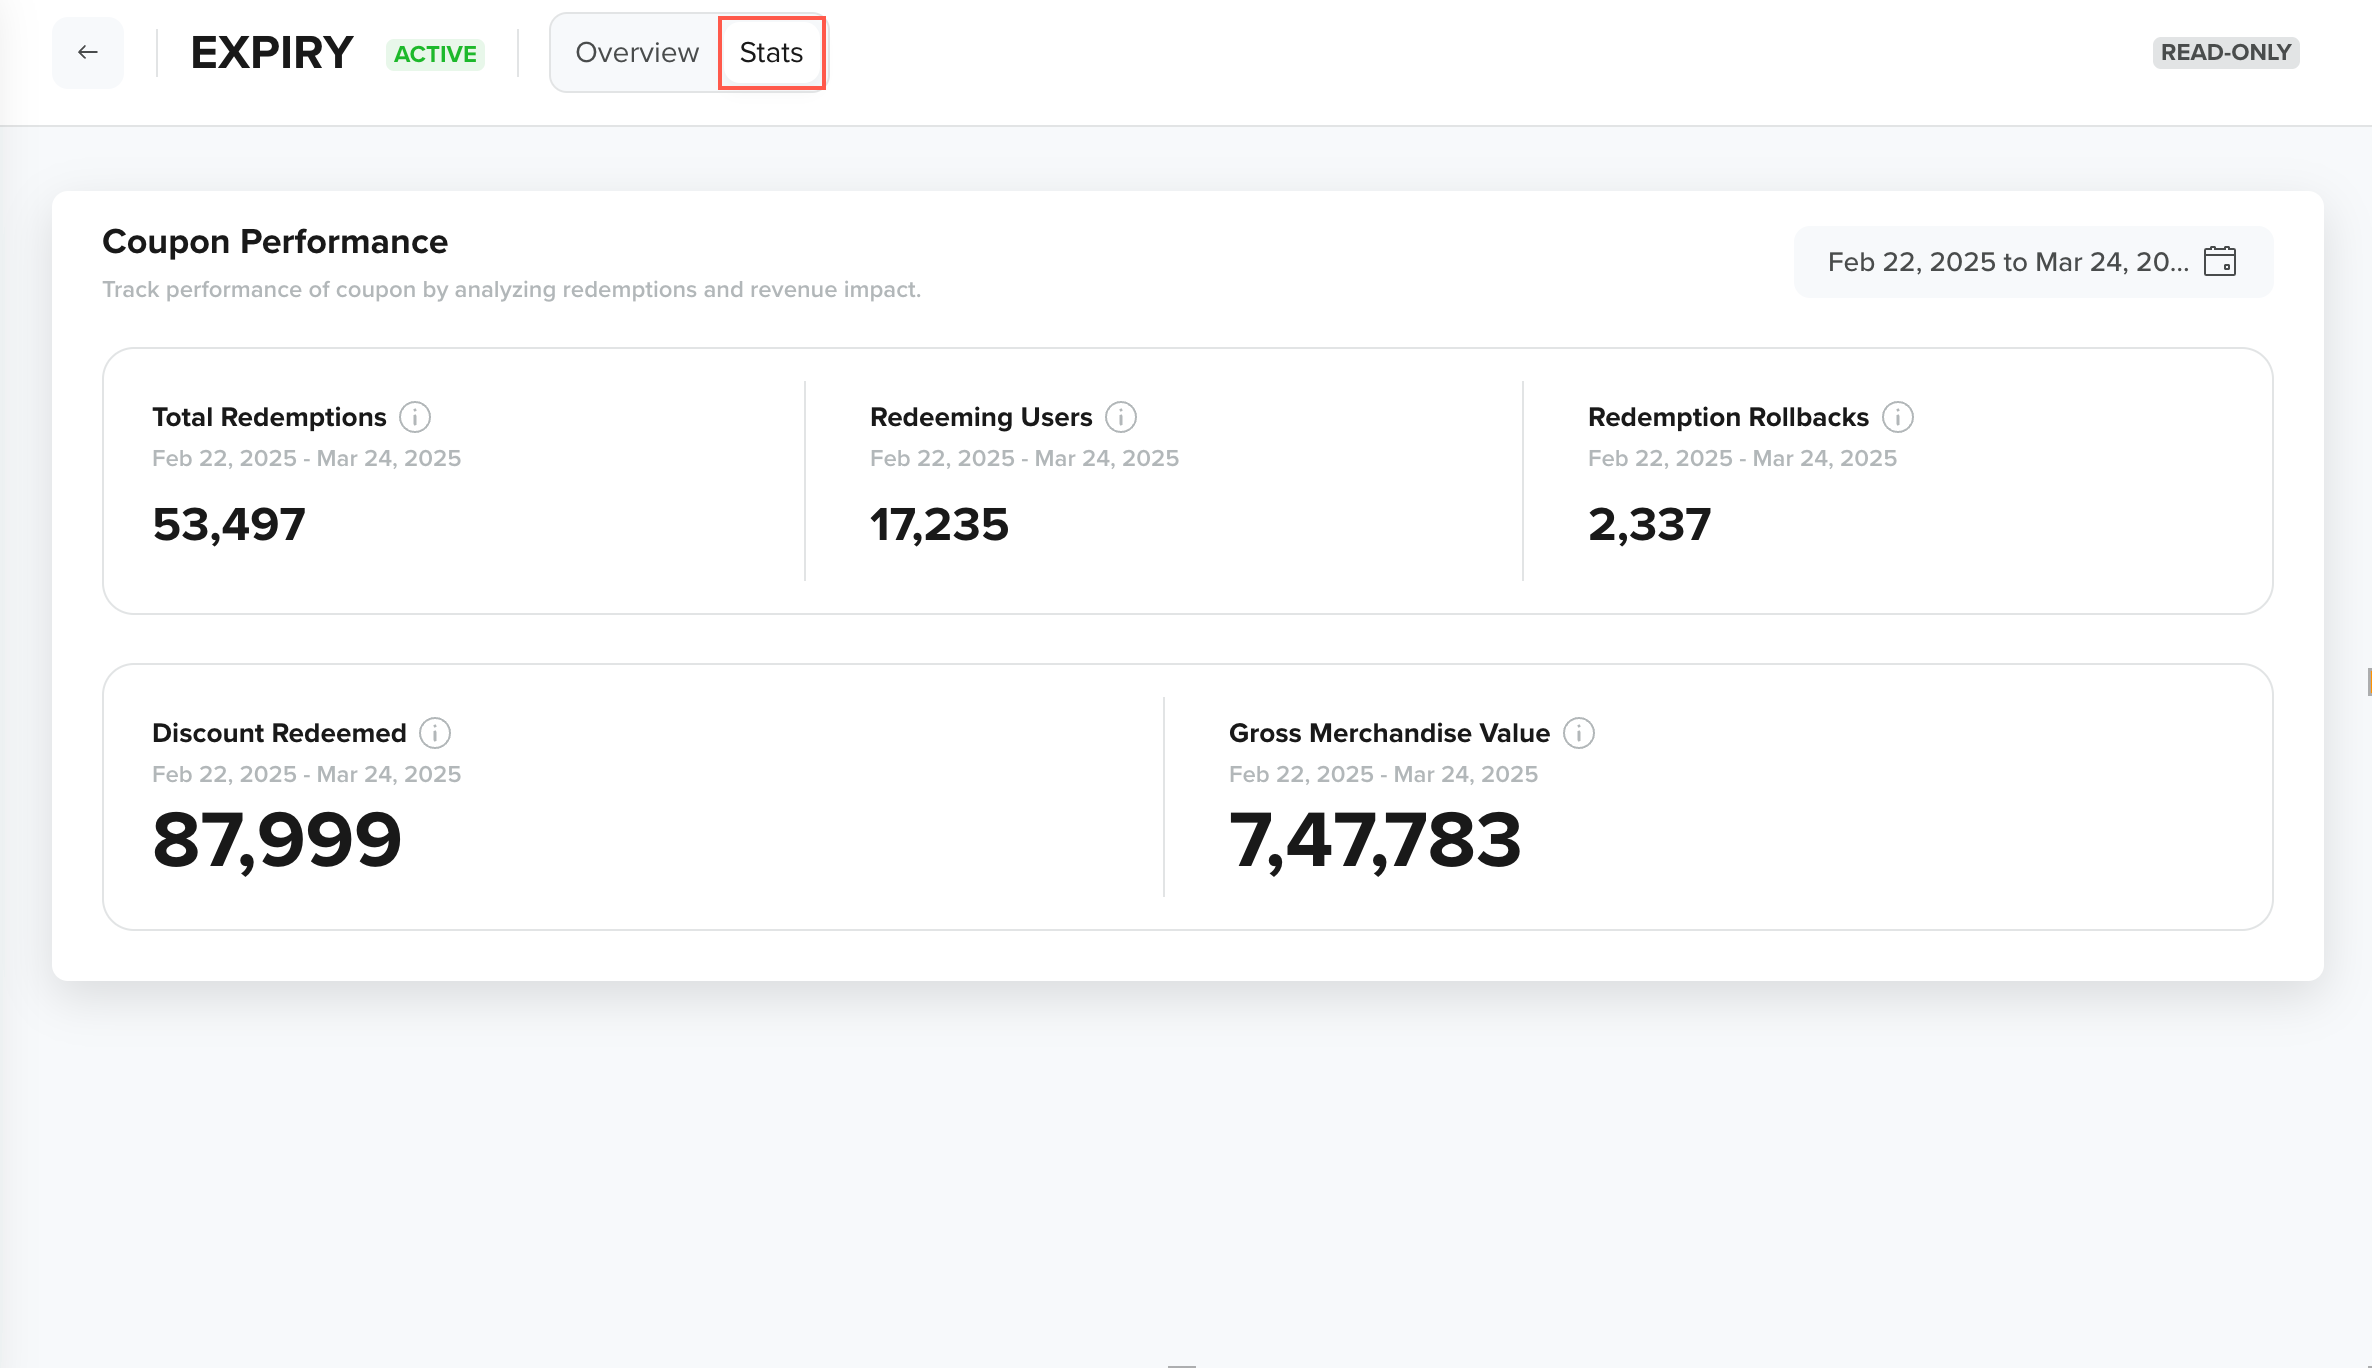
Task: Open the Feb 22 to Mar 24 date range field
Action: 2006,262
